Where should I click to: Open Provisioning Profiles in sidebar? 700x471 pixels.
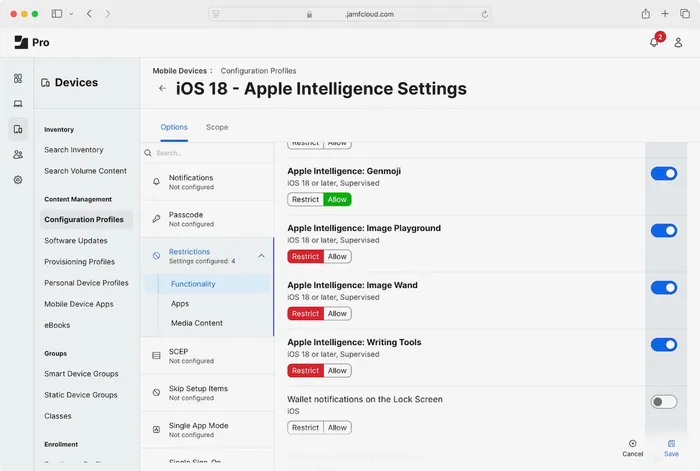(79, 262)
